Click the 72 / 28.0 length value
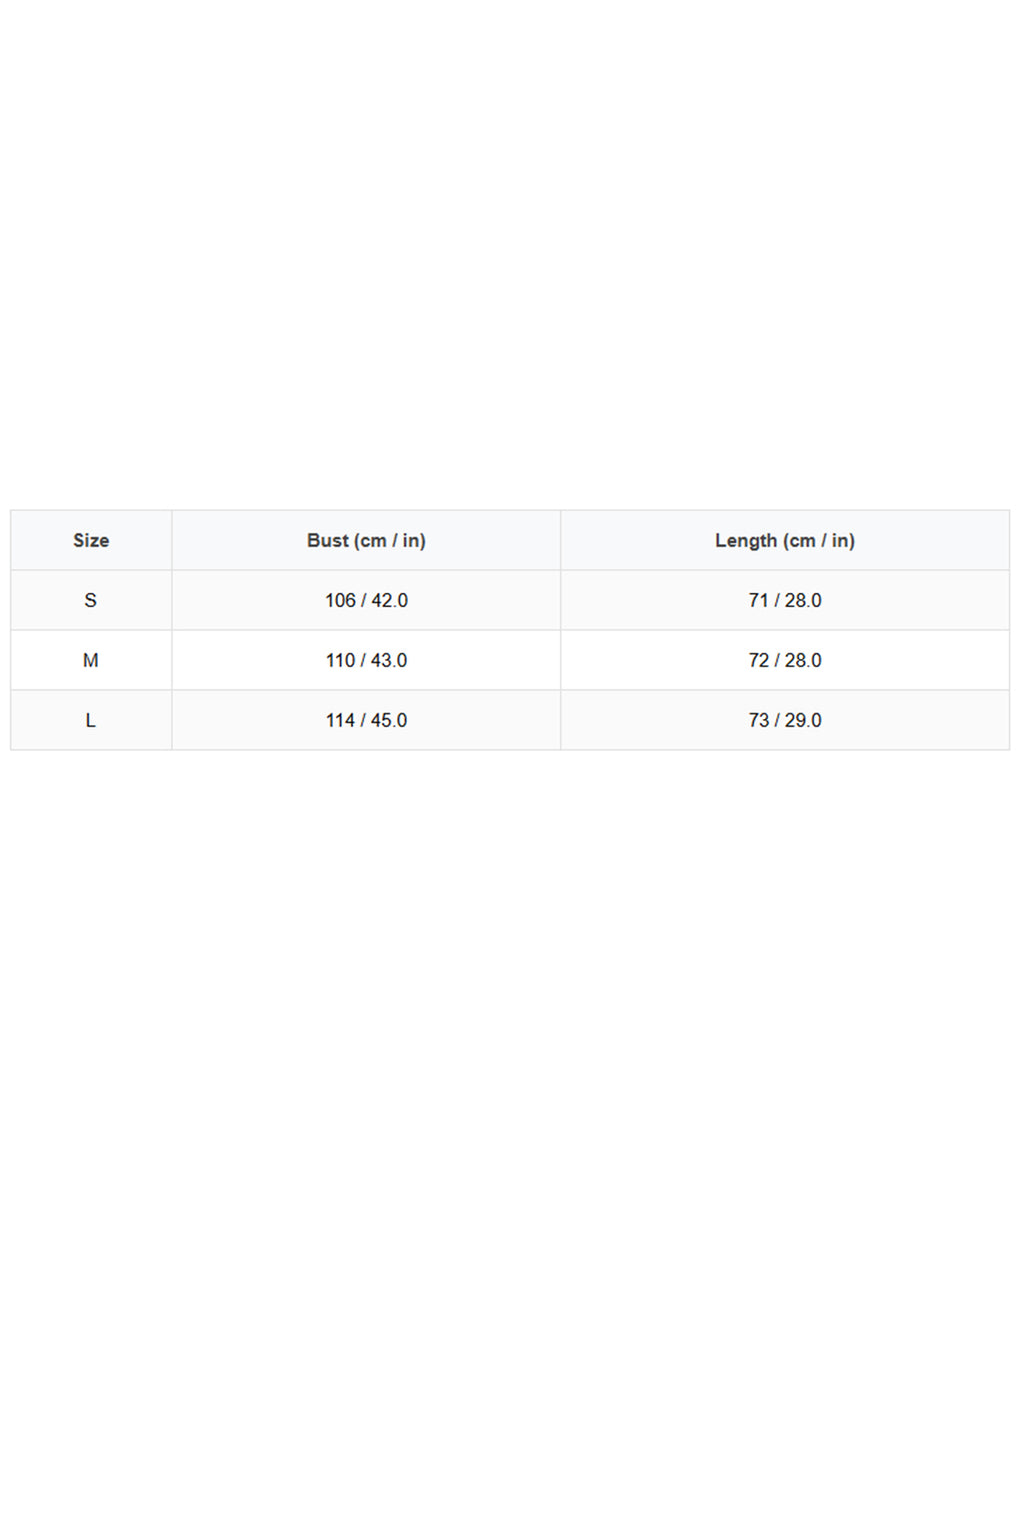Screen dimensions: 1024x1536 [785, 660]
